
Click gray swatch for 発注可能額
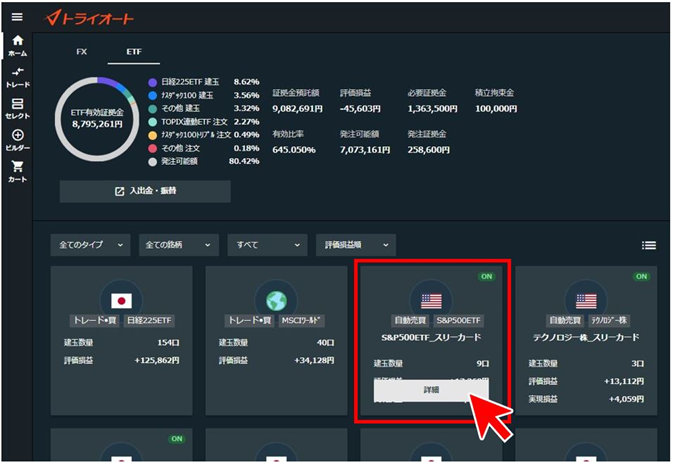152,162
